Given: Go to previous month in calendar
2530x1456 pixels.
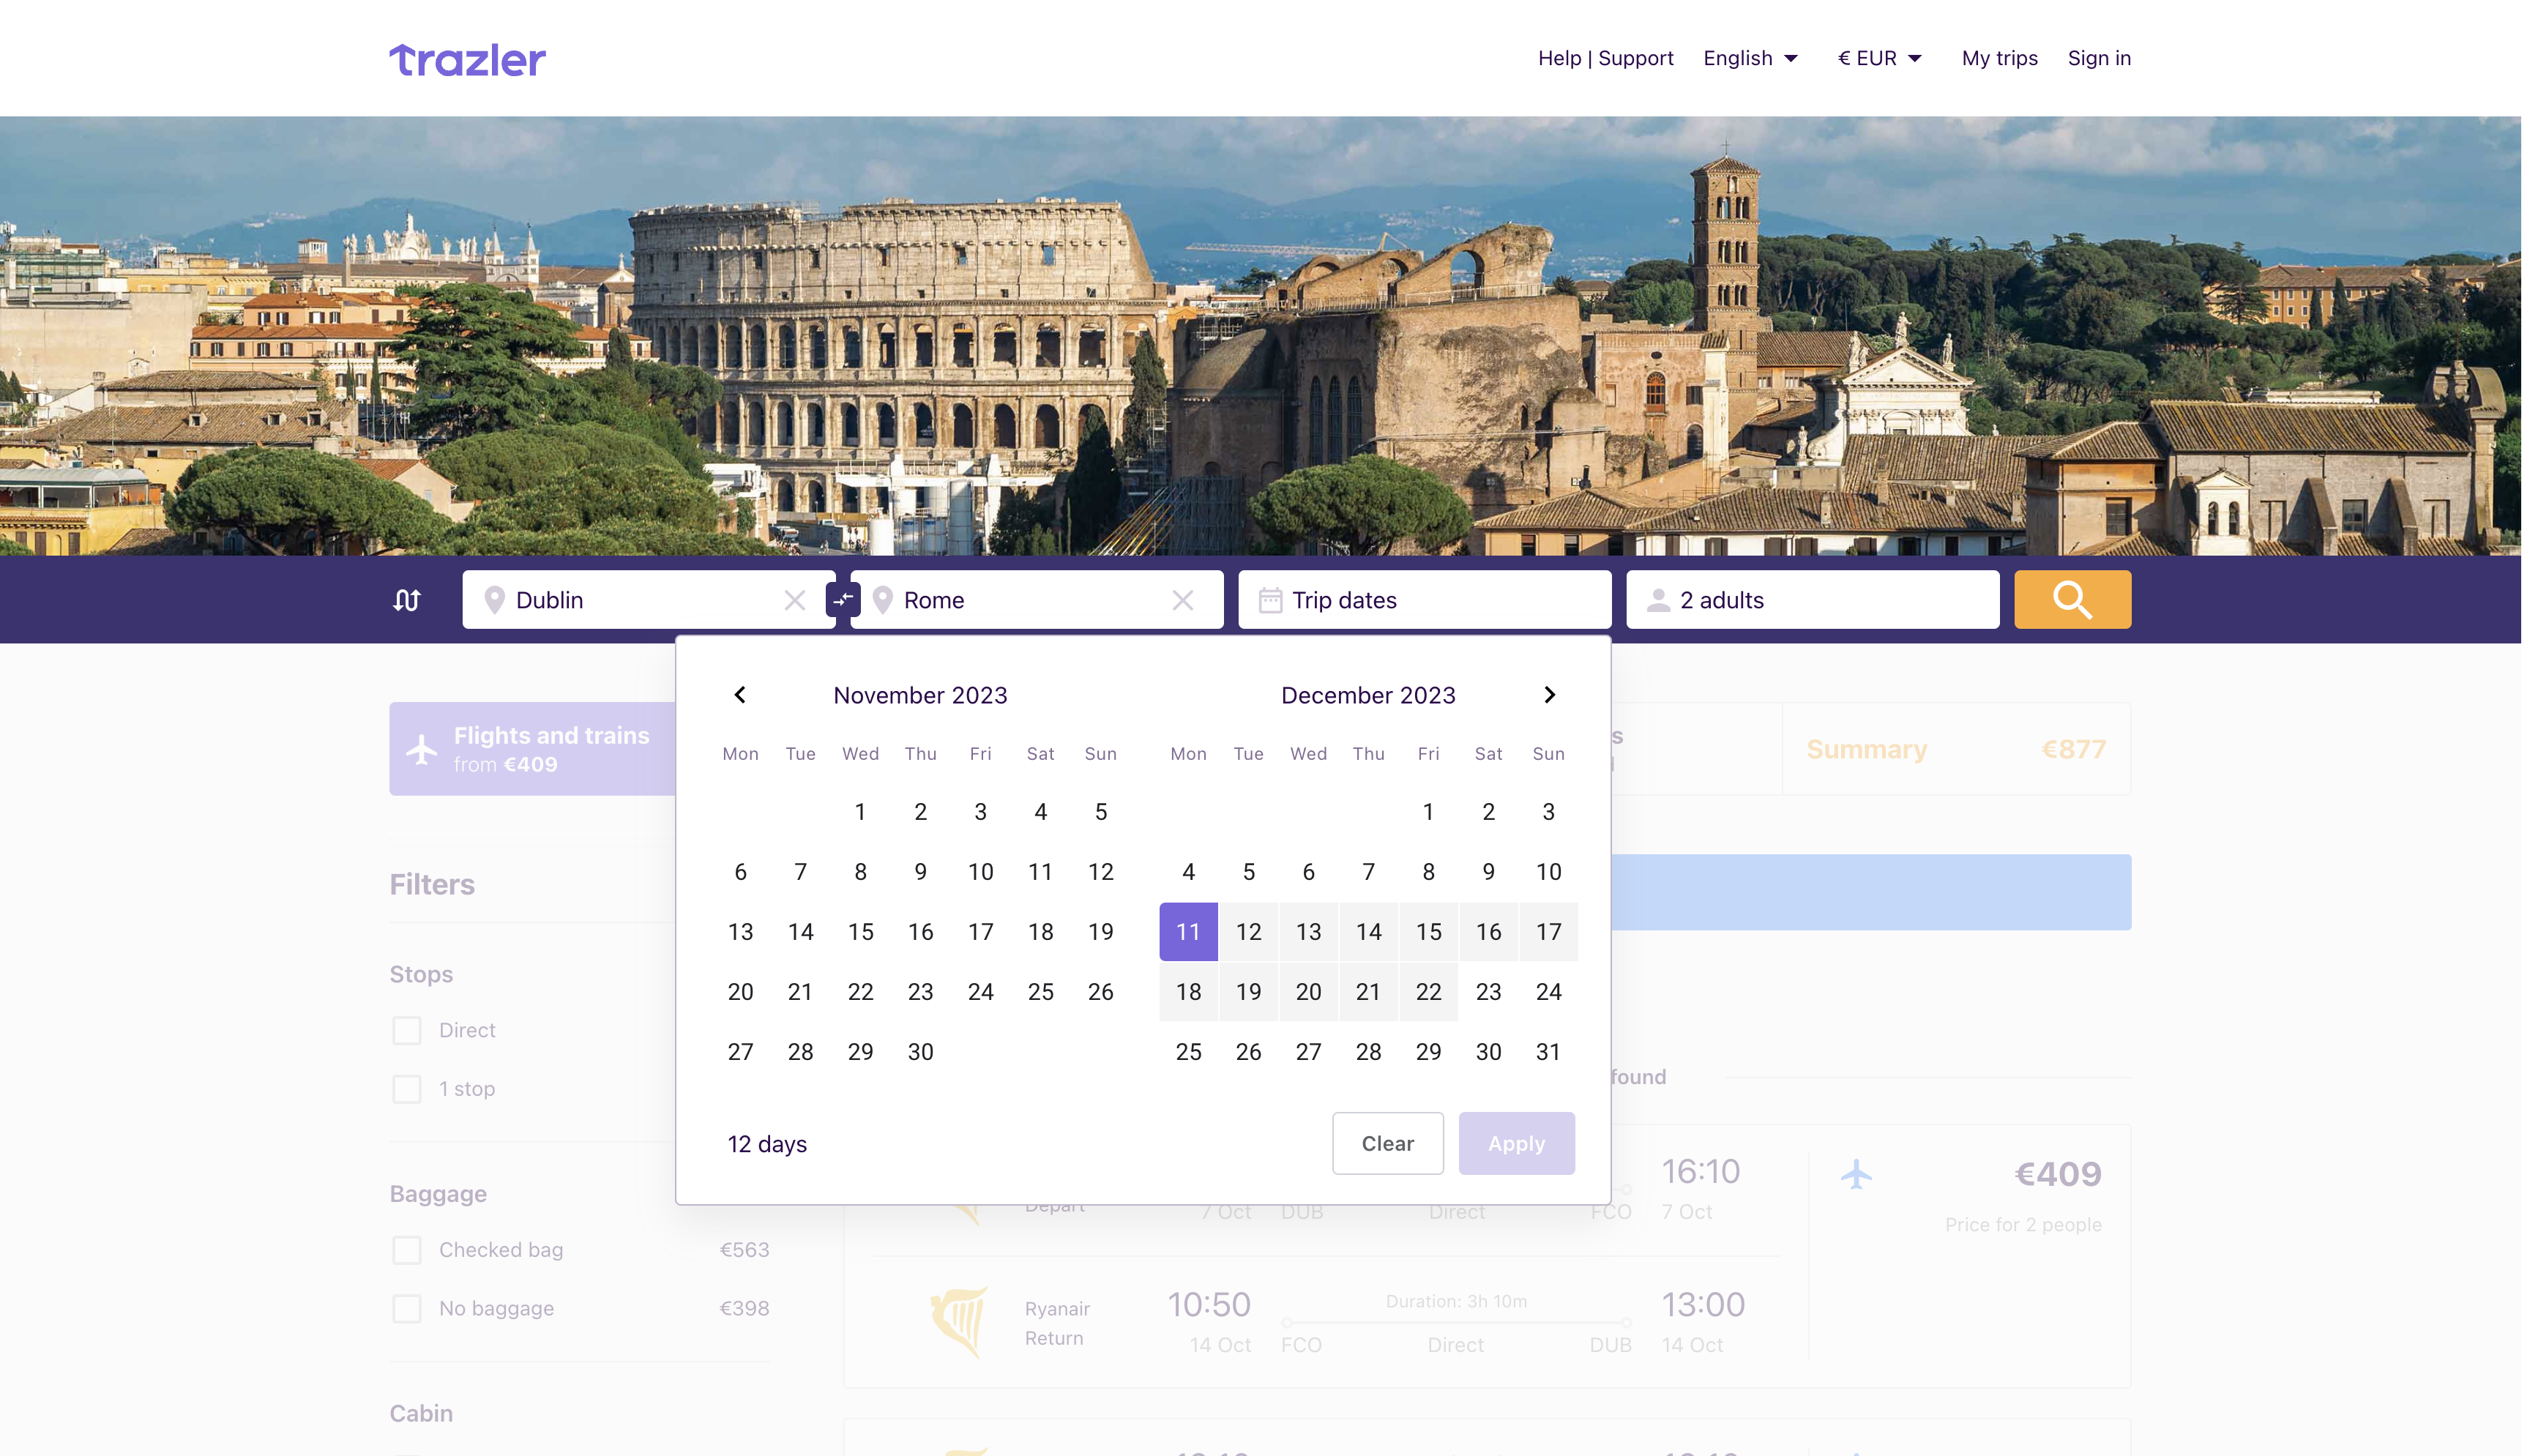Looking at the screenshot, I should tap(740, 694).
